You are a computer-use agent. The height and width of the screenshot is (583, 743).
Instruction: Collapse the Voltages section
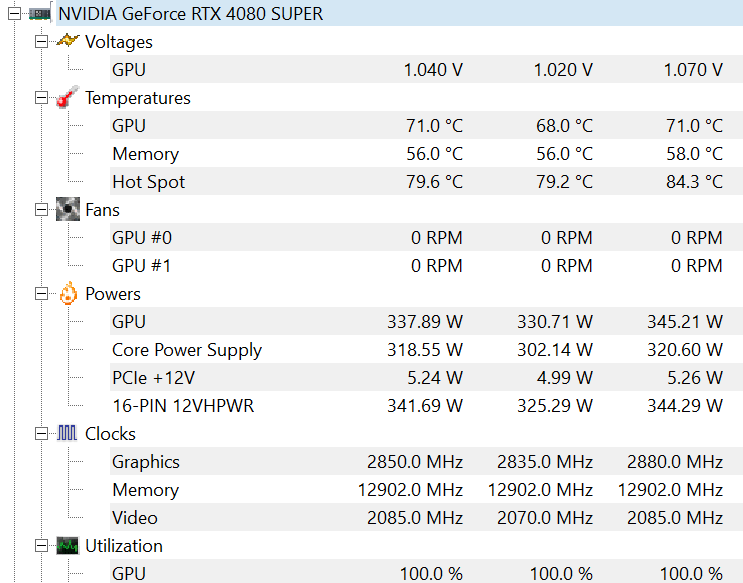tap(42, 42)
